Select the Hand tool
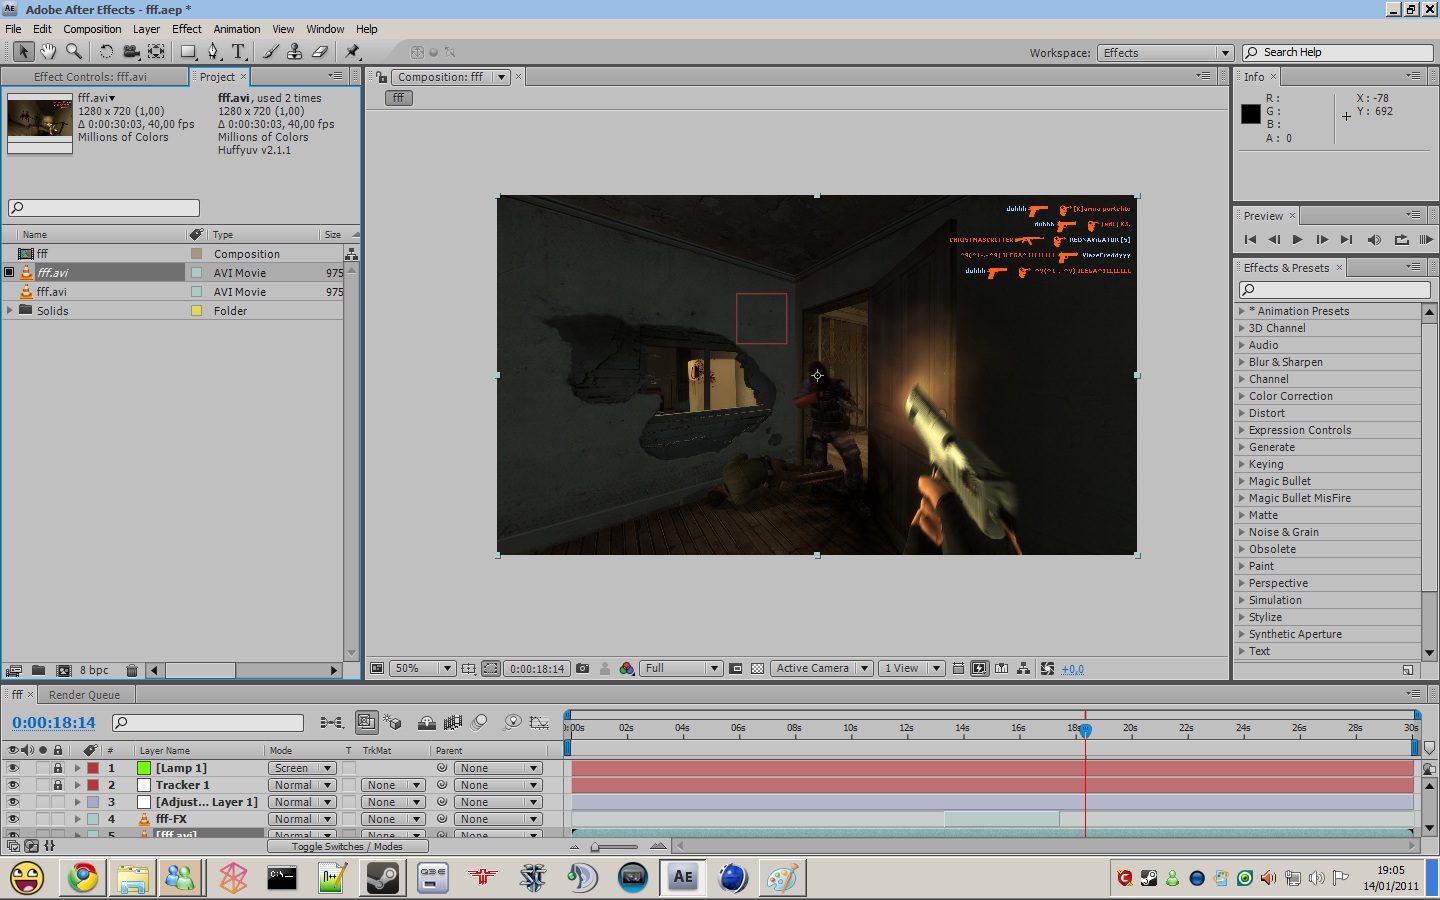The image size is (1440, 900). tap(48, 52)
